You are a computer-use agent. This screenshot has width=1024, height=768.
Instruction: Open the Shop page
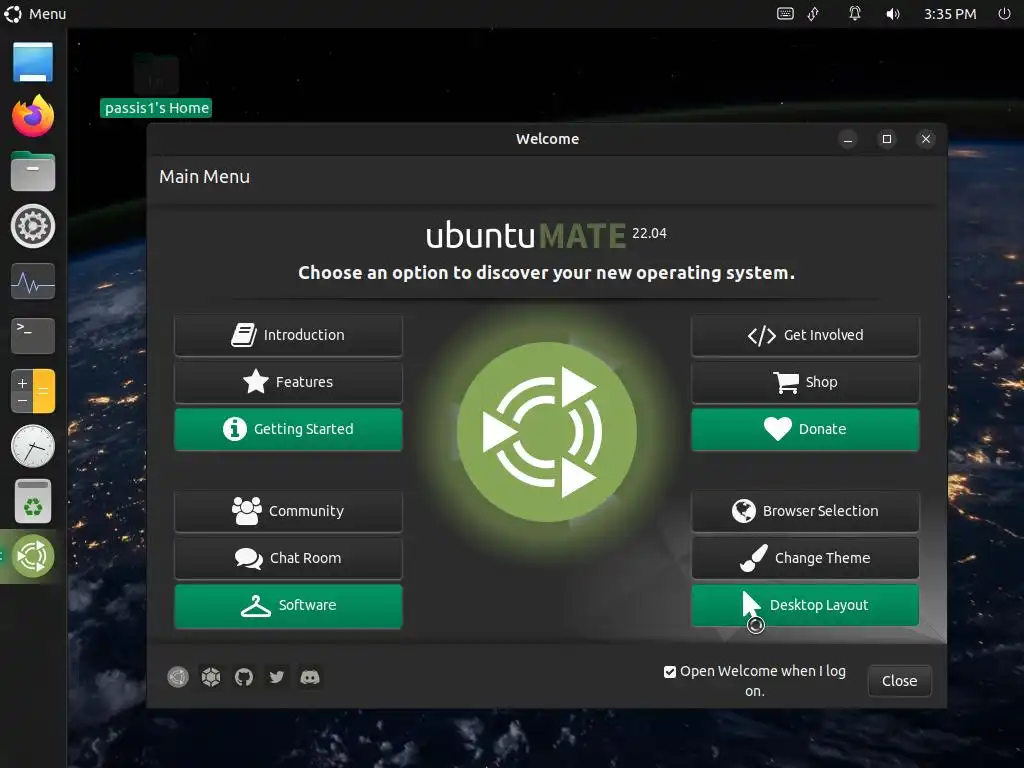(805, 382)
